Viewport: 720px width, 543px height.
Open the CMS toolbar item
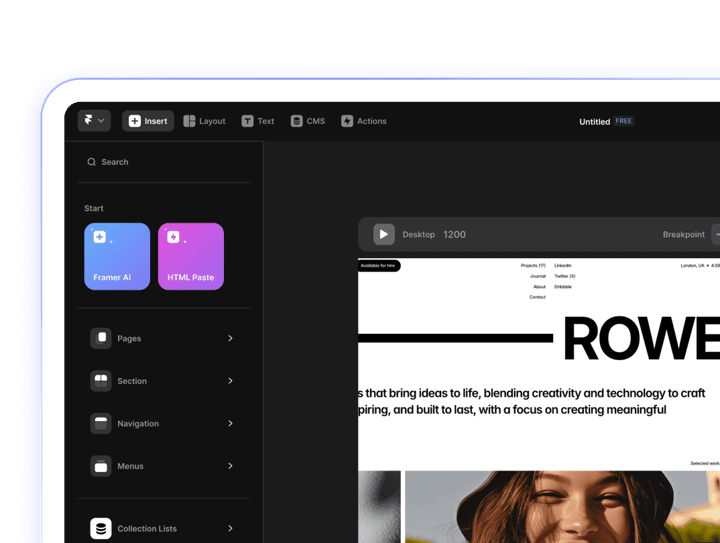[x=308, y=121]
